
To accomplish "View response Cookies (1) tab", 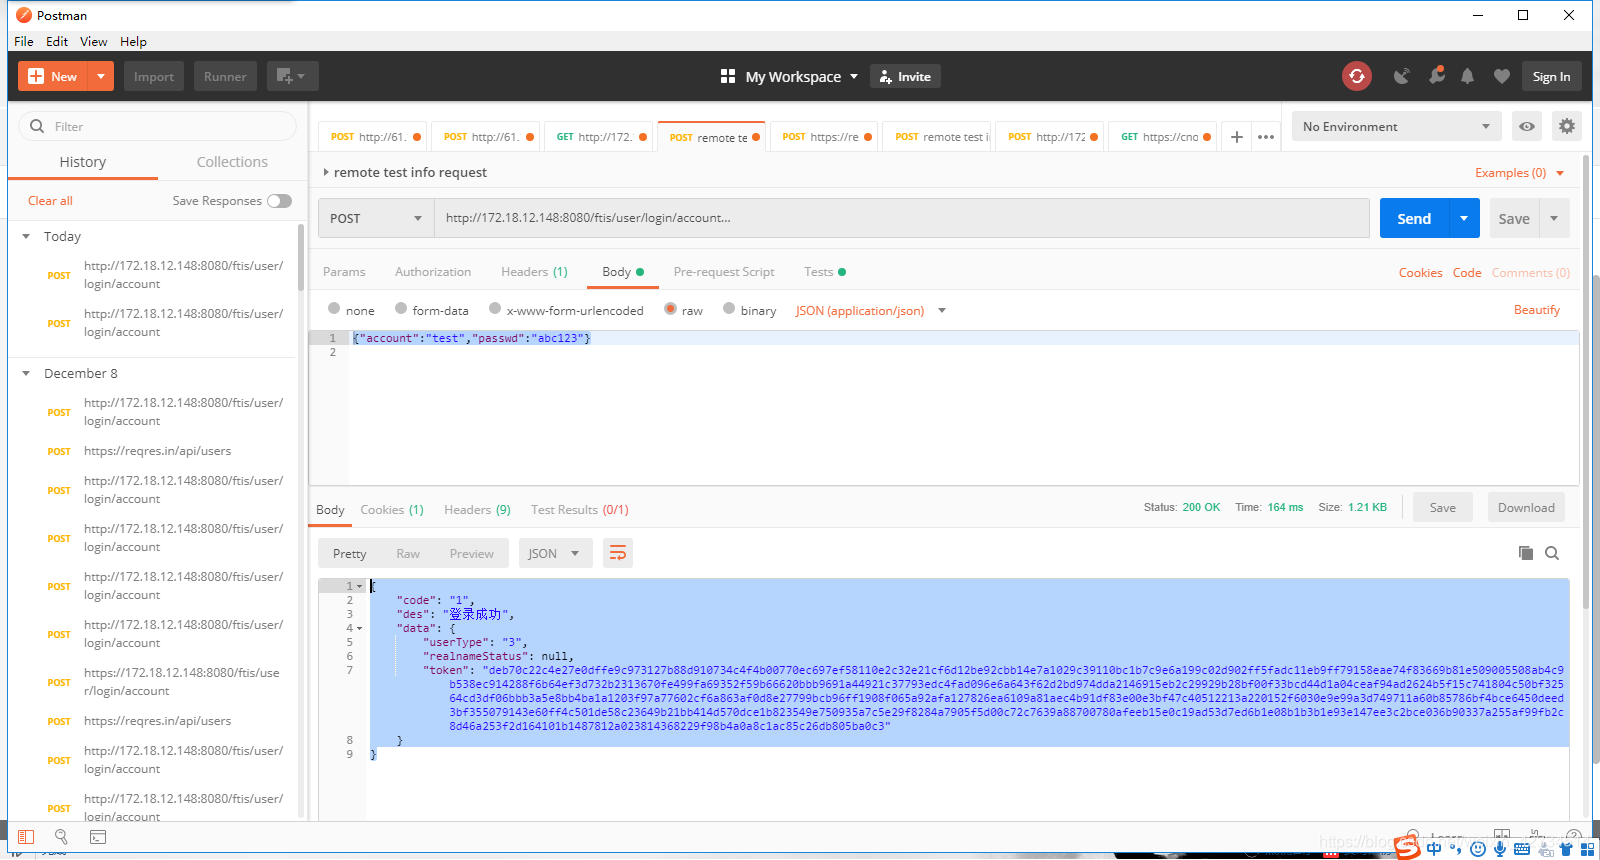I will (x=392, y=510).
